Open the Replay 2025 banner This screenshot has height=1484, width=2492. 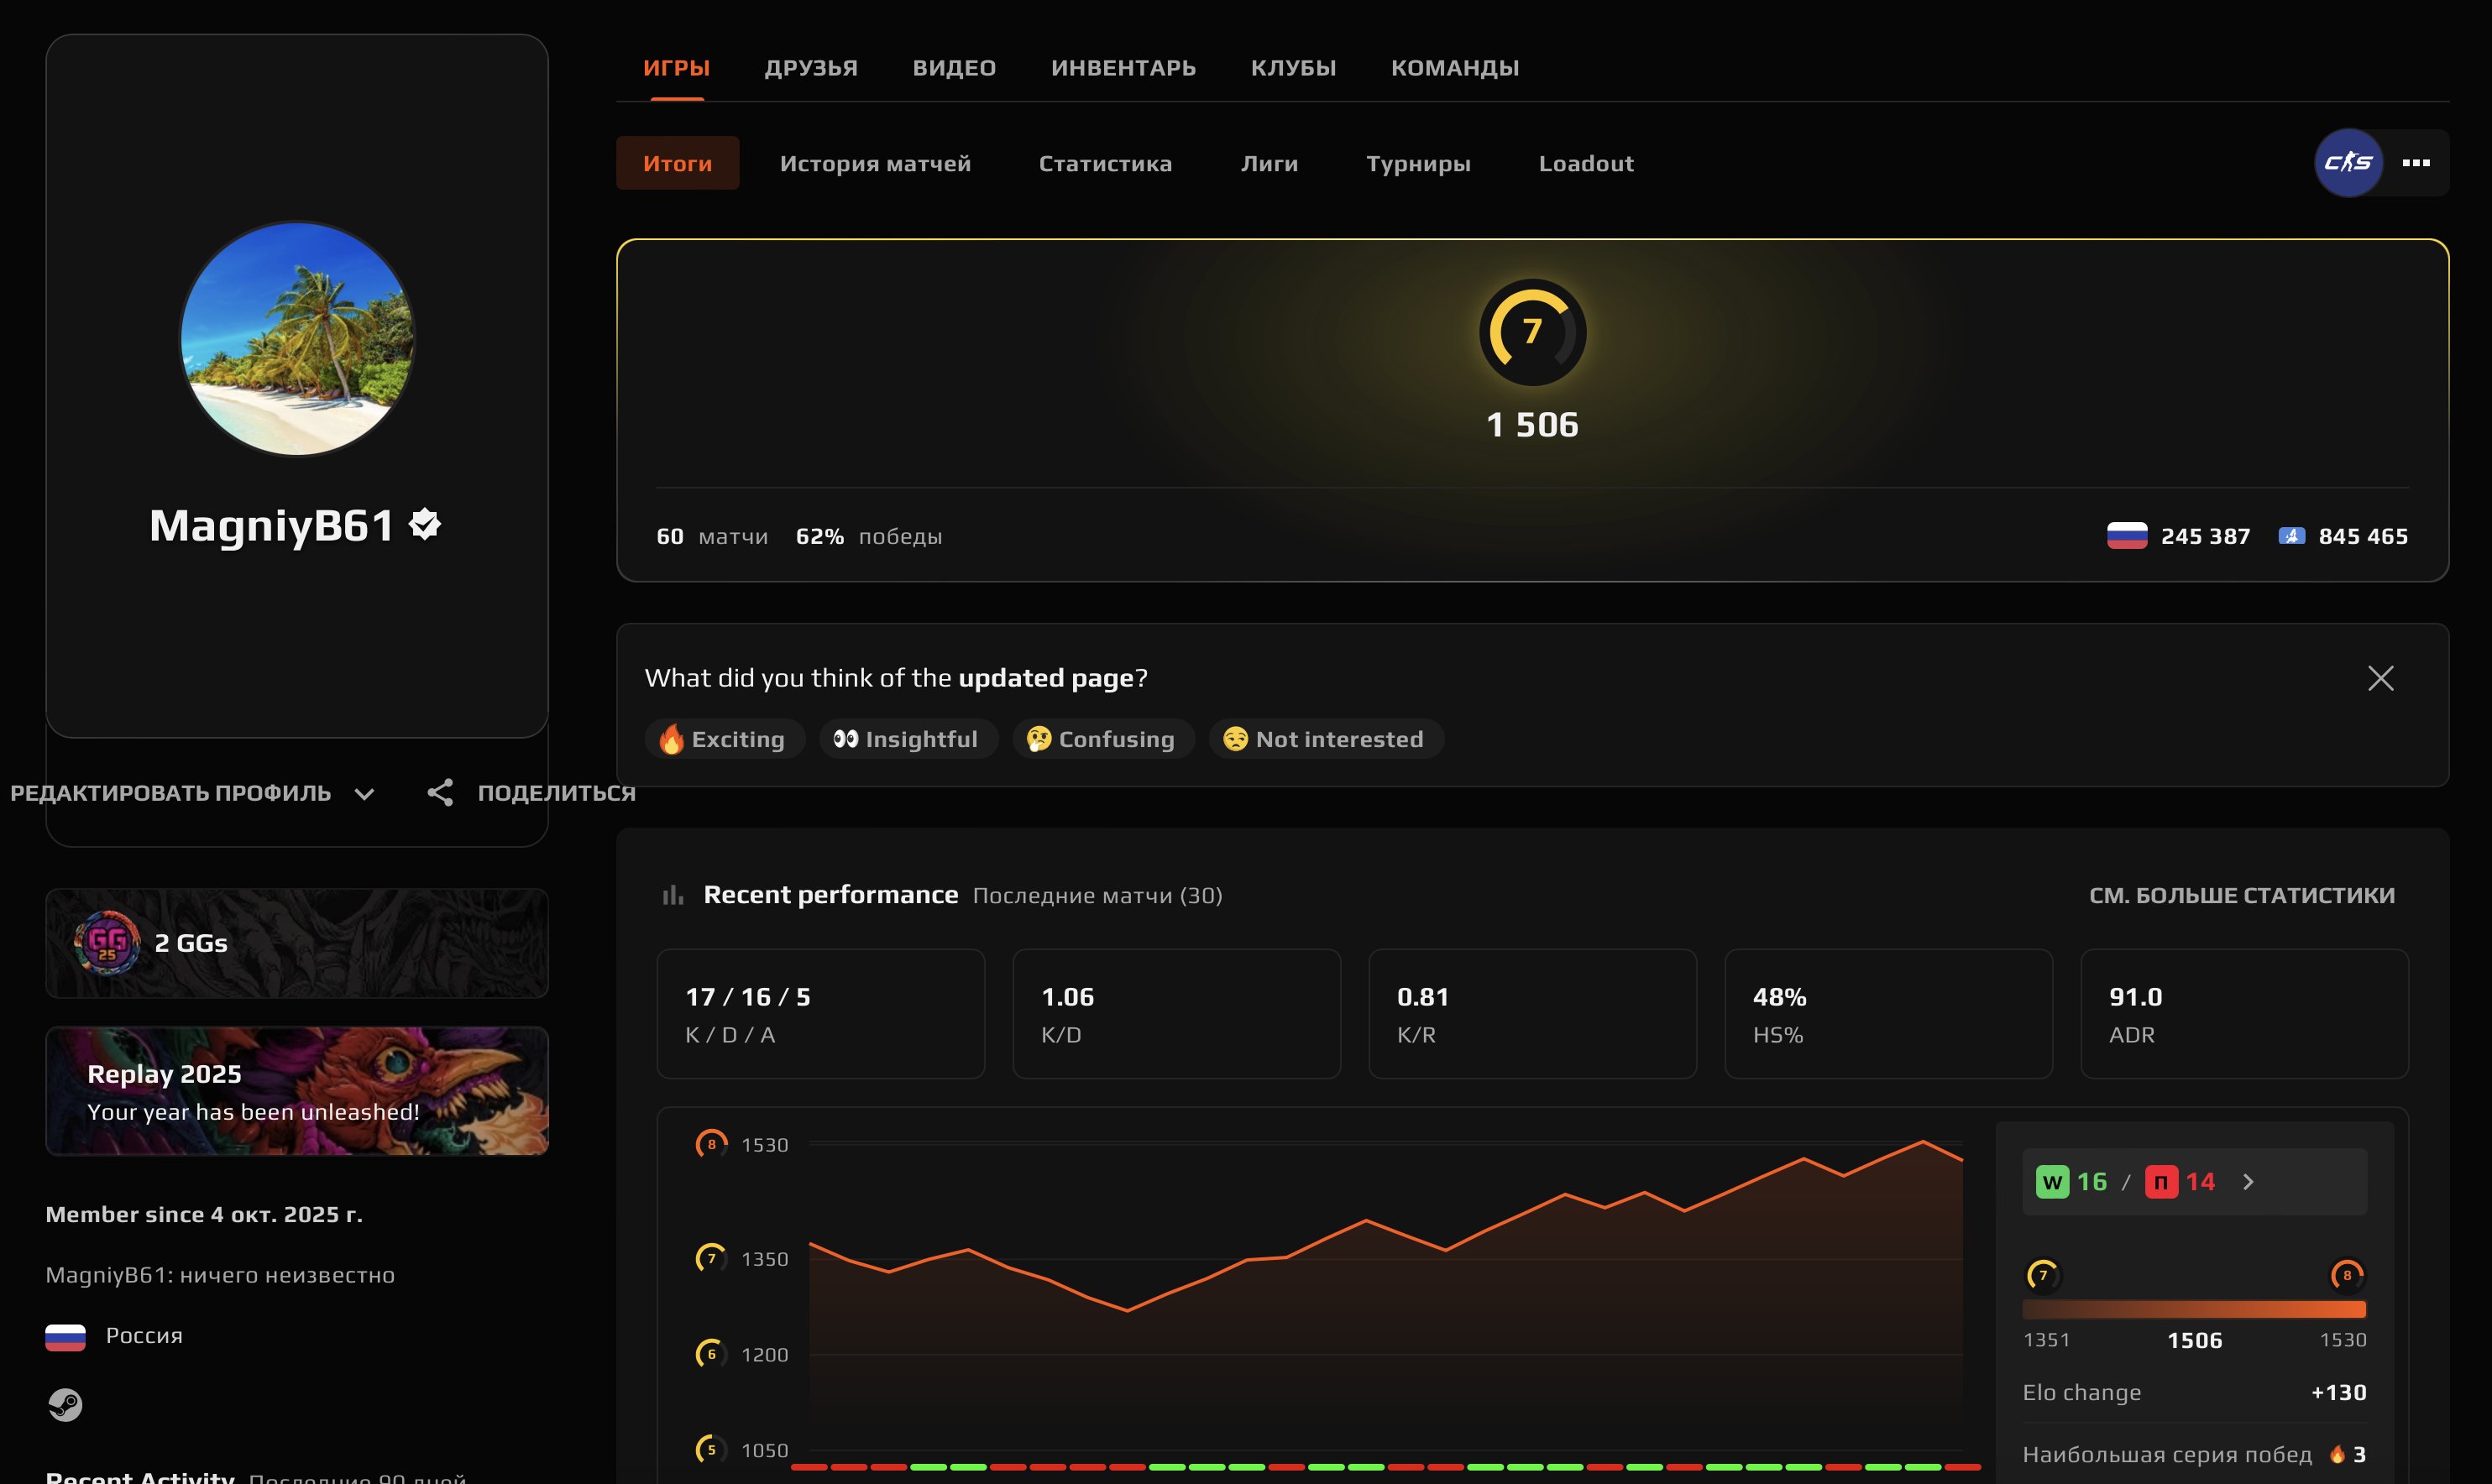[296, 1090]
